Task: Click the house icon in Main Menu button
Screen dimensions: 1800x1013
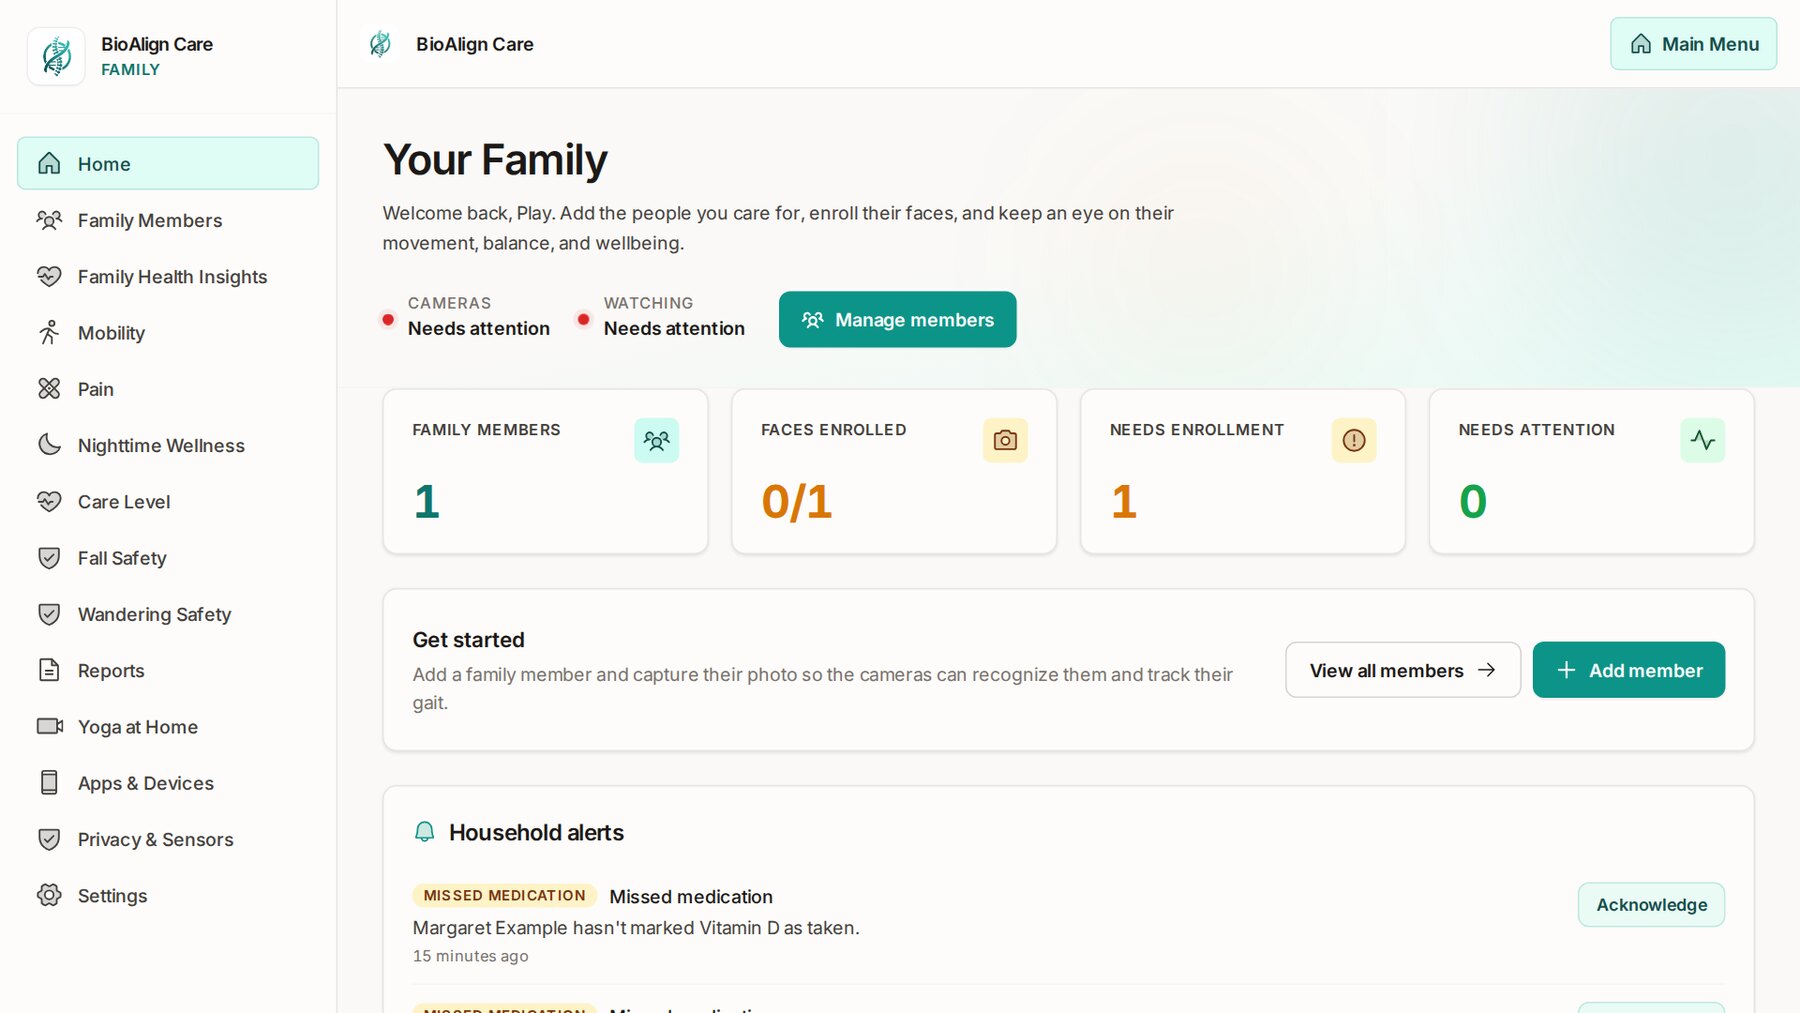Action: click(1641, 44)
